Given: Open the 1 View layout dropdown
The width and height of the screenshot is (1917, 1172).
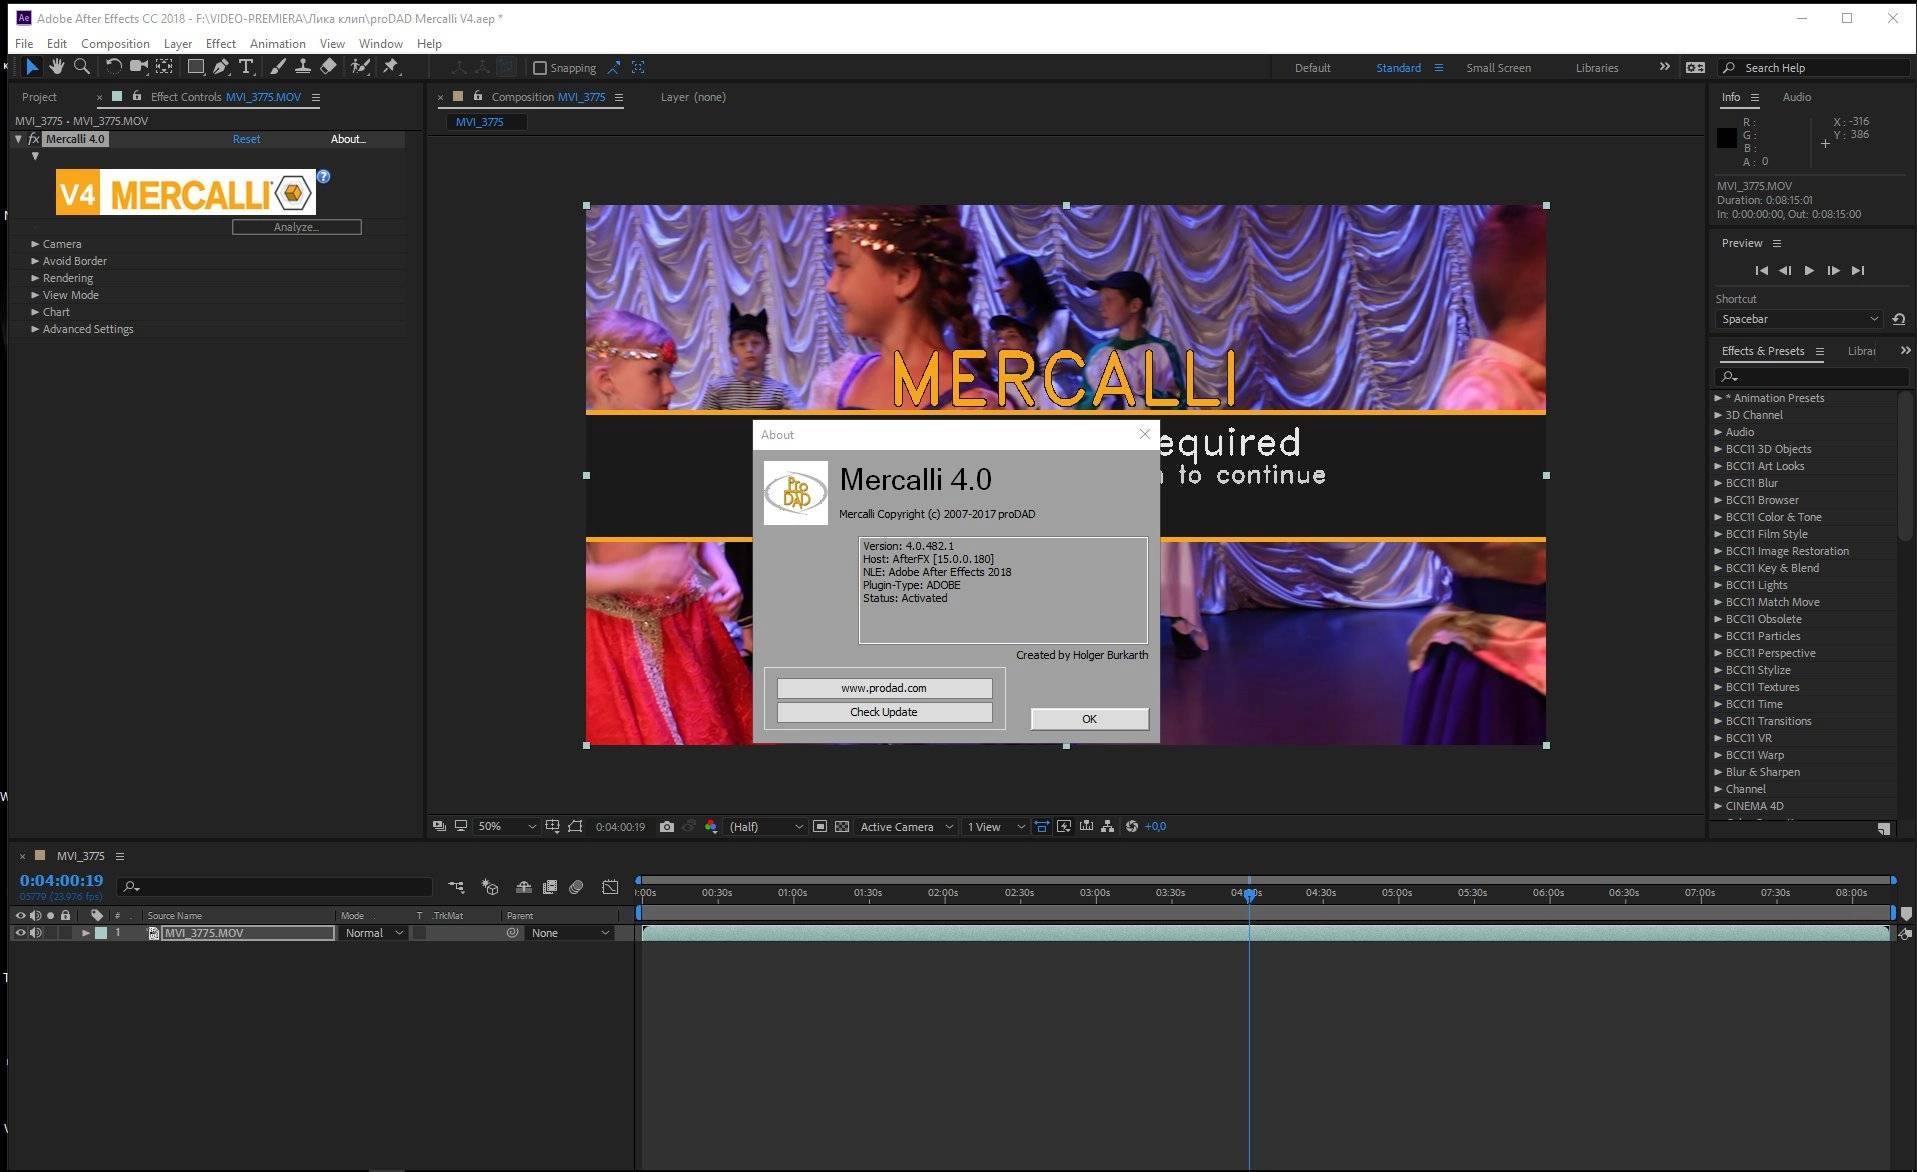Looking at the screenshot, I should [x=995, y=827].
